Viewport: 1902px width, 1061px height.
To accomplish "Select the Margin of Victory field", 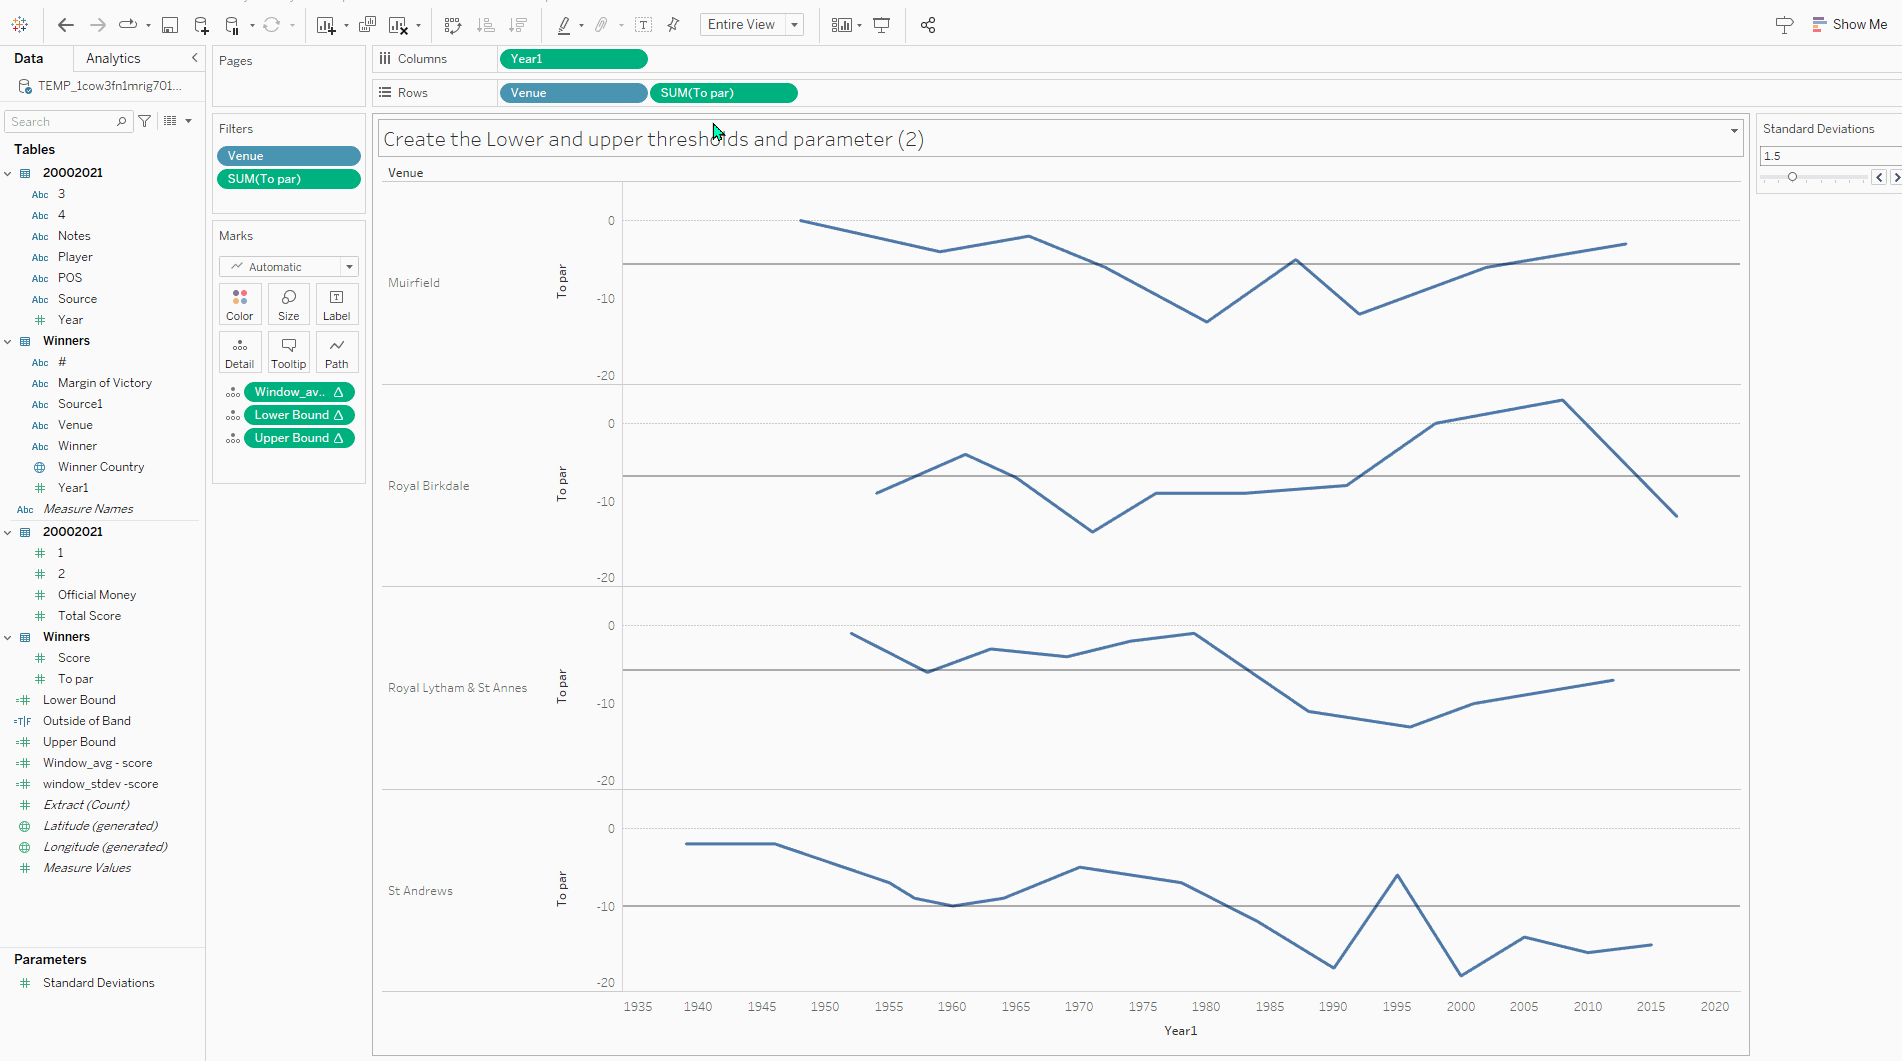I will [x=105, y=383].
